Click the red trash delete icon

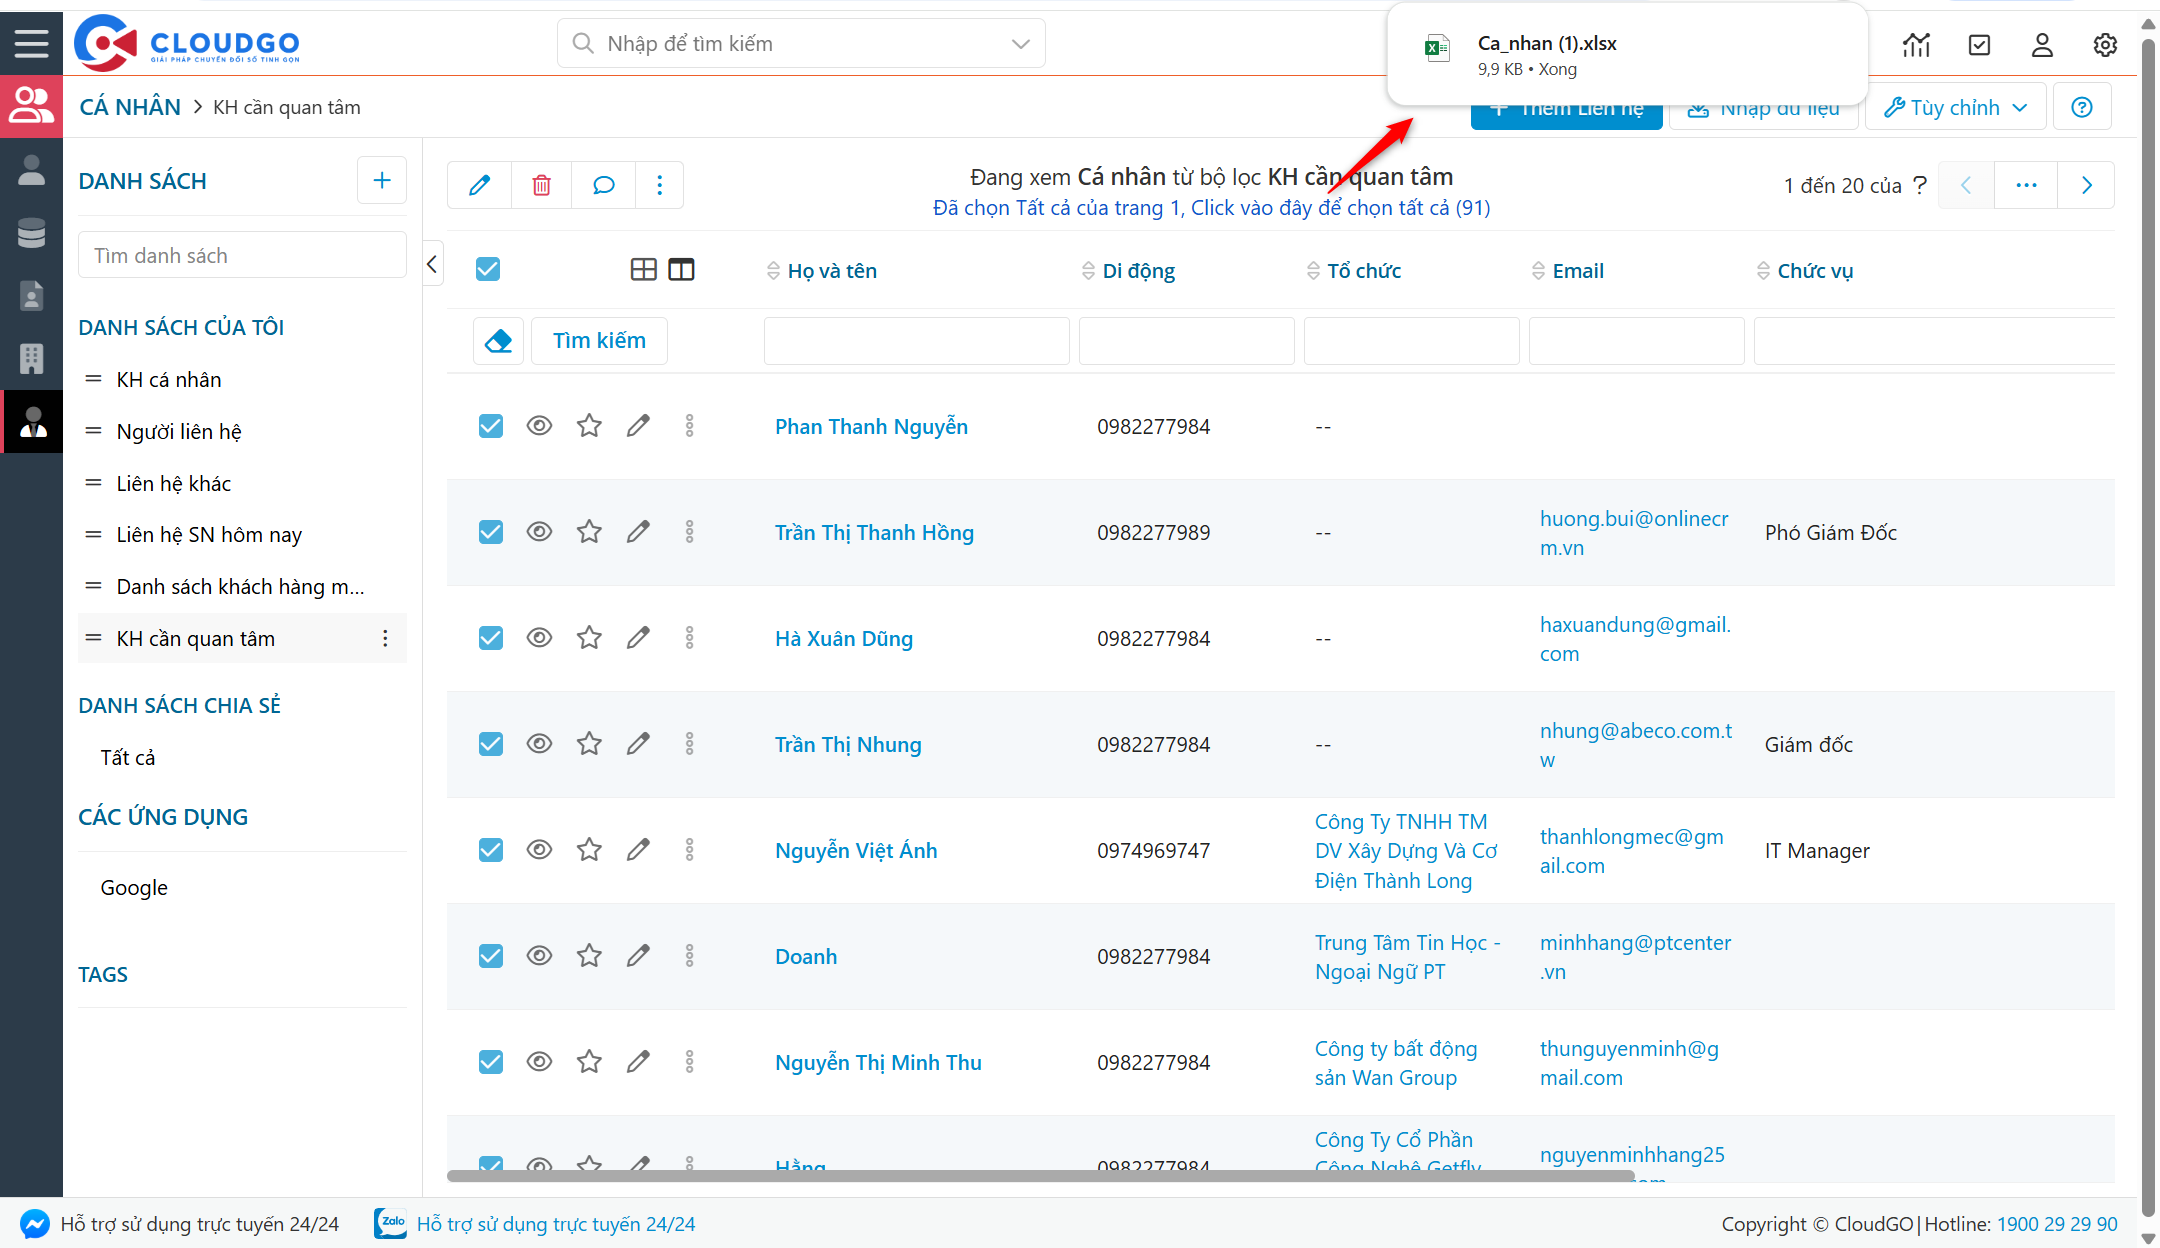(541, 185)
